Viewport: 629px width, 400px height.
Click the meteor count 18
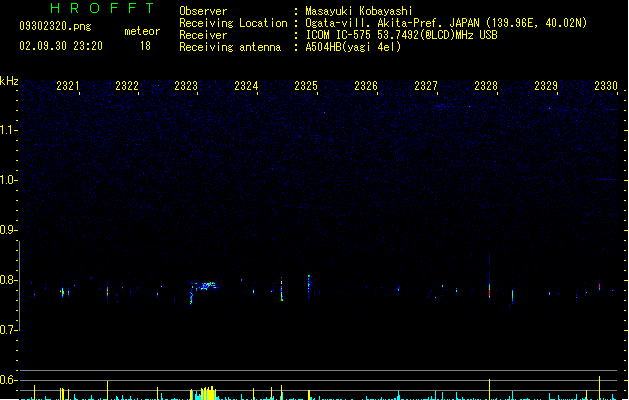[145, 46]
